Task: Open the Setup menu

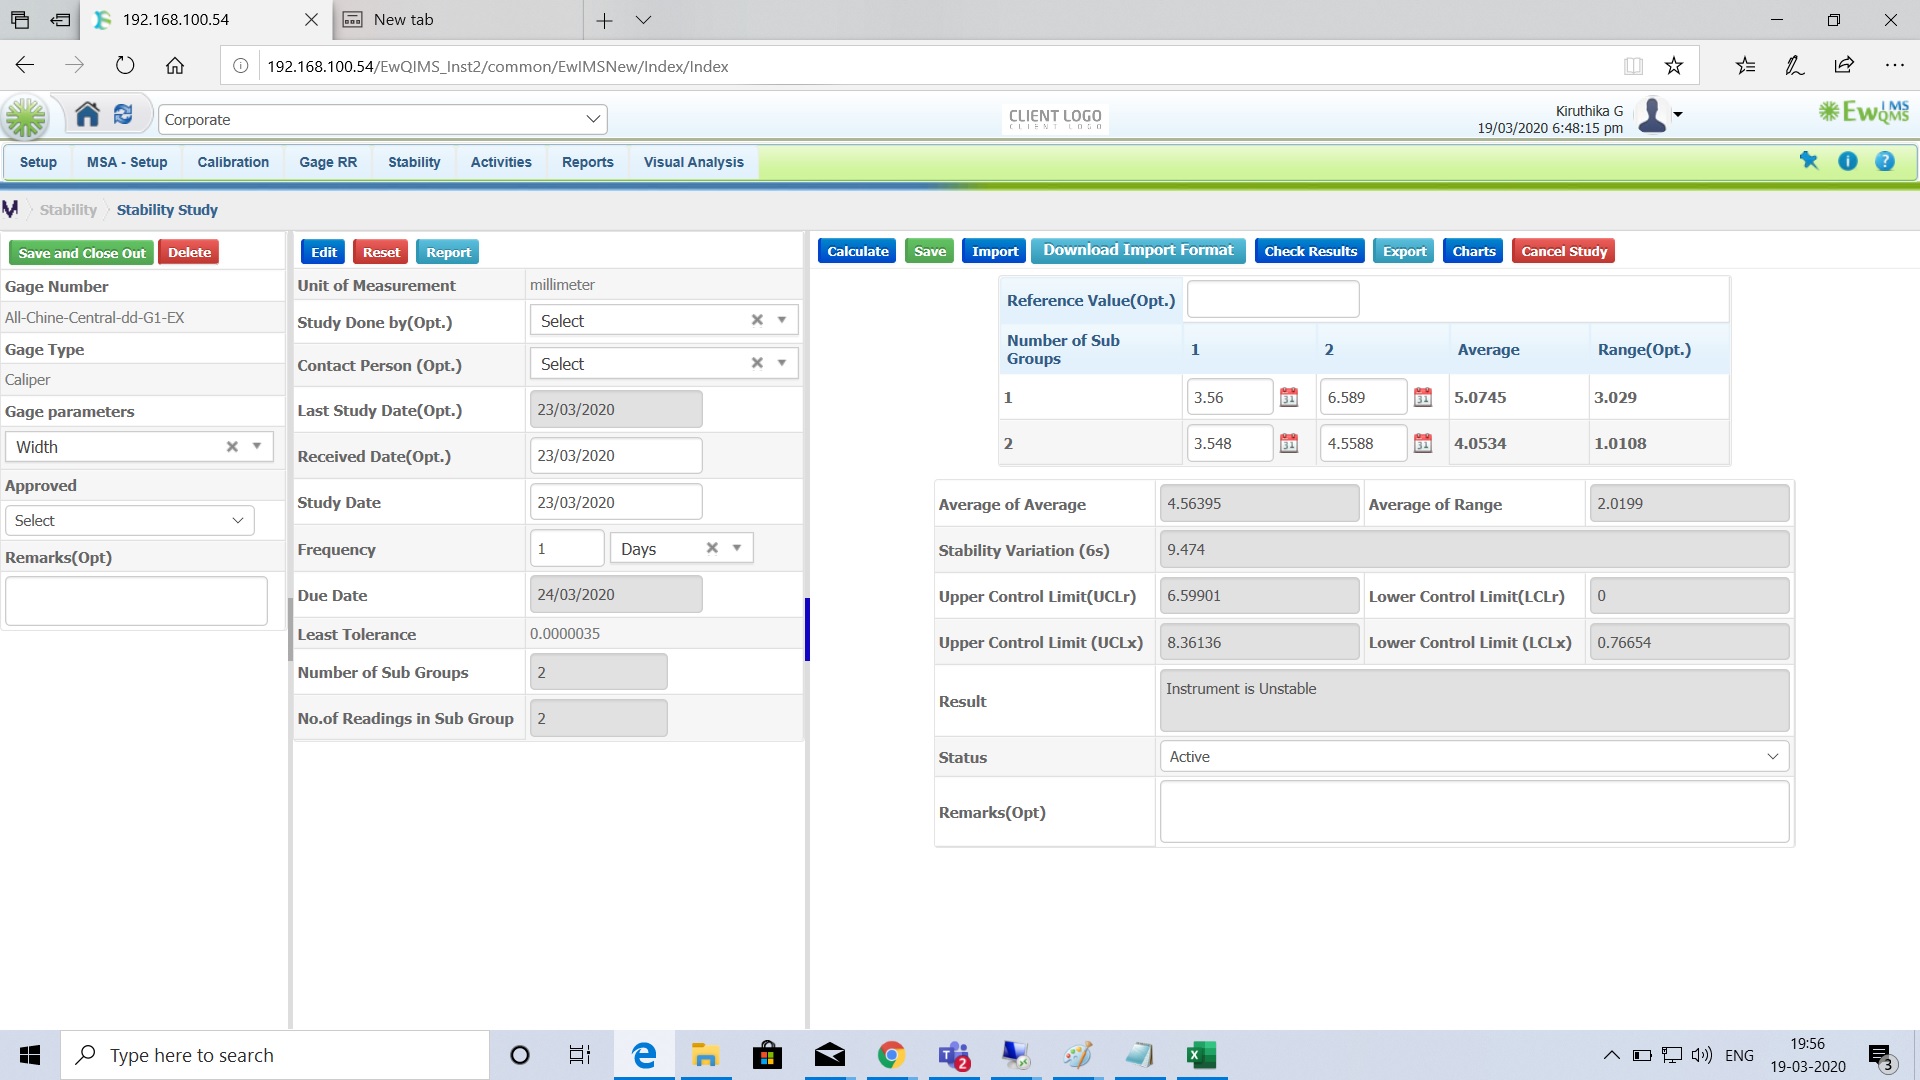Action: (38, 162)
